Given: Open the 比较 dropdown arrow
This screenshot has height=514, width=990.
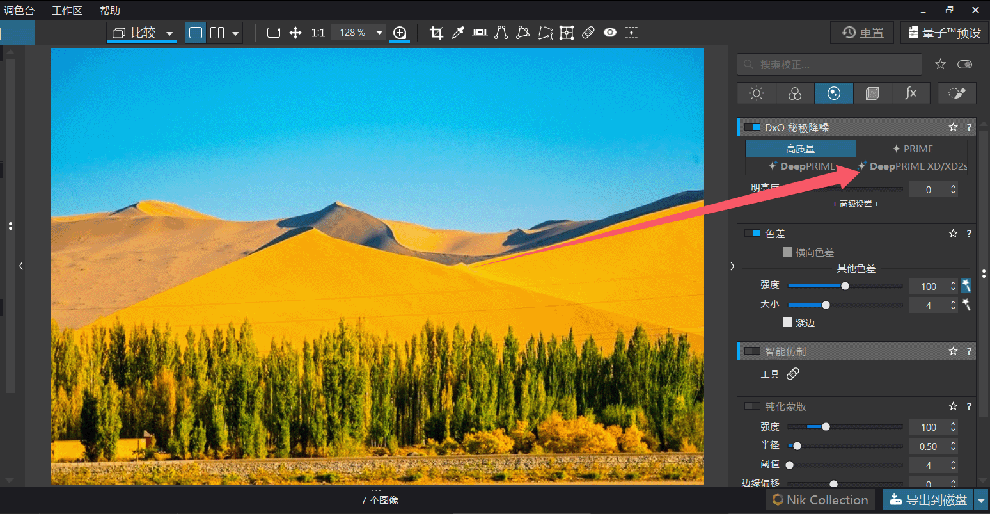Looking at the screenshot, I should coord(169,33).
